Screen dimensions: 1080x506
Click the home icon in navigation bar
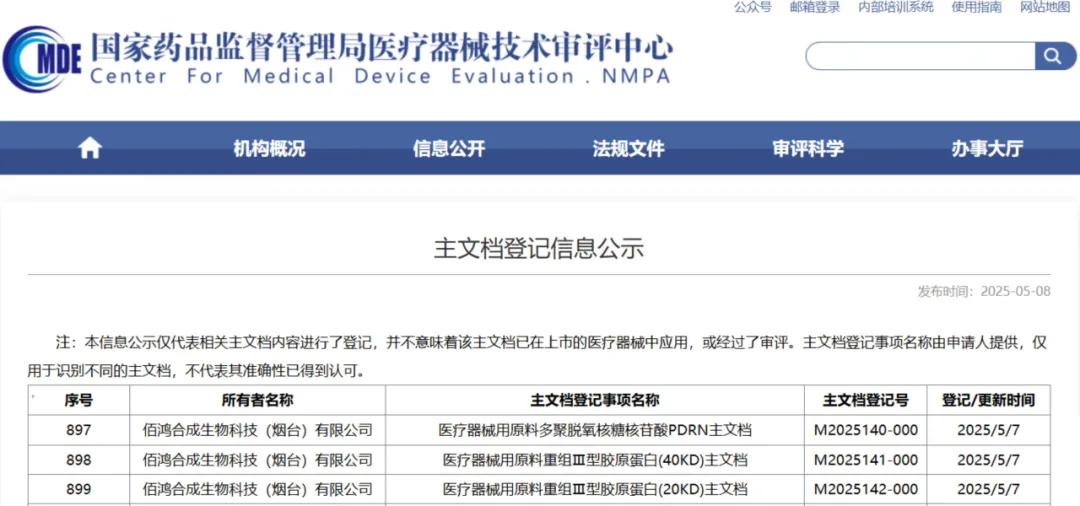click(x=90, y=148)
